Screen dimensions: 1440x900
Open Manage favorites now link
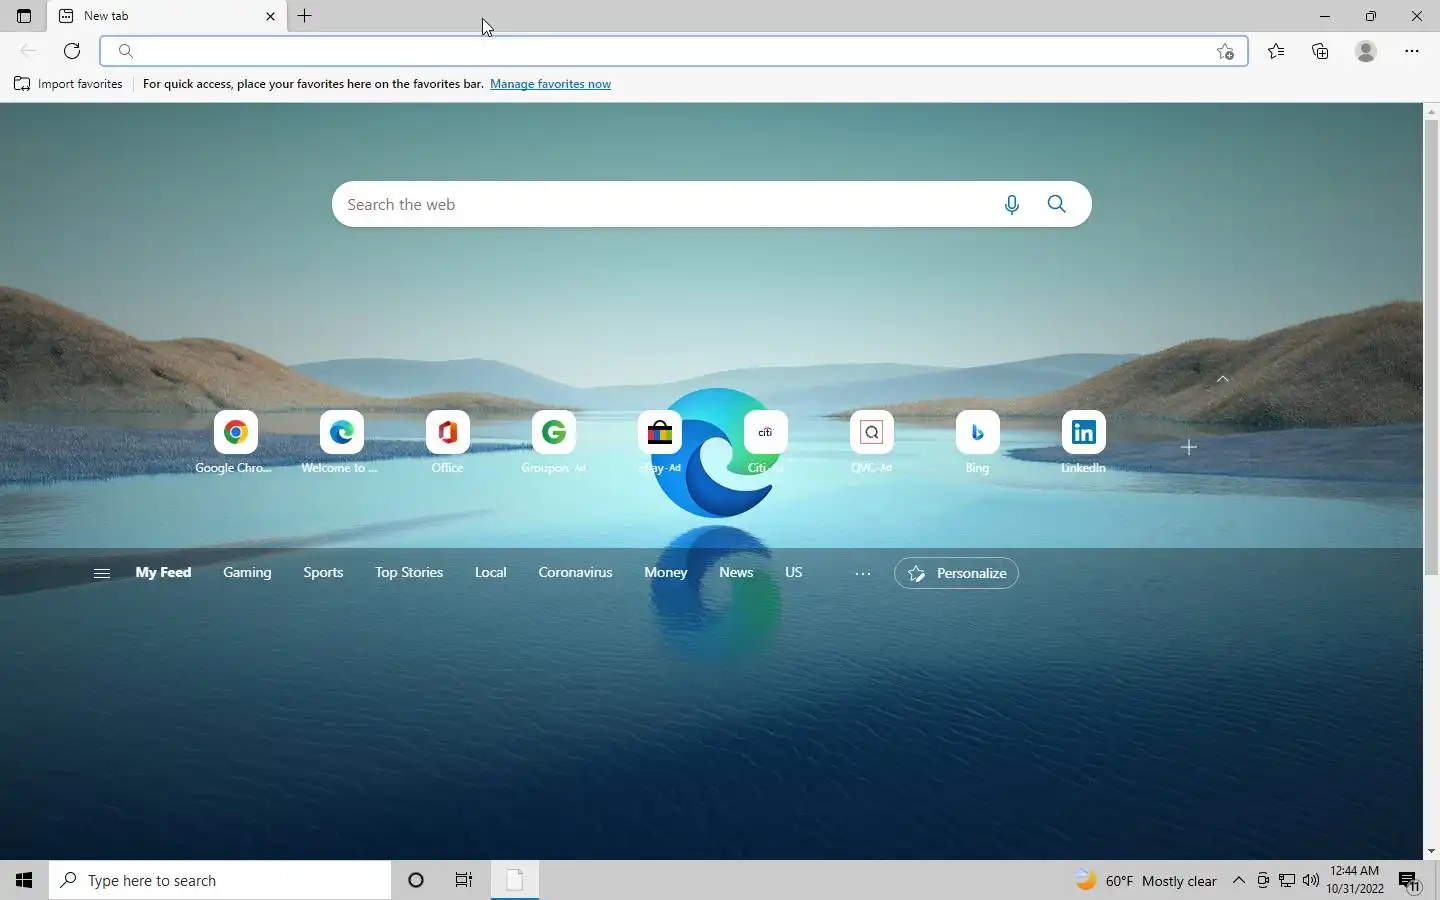click(x=550, y=84)
